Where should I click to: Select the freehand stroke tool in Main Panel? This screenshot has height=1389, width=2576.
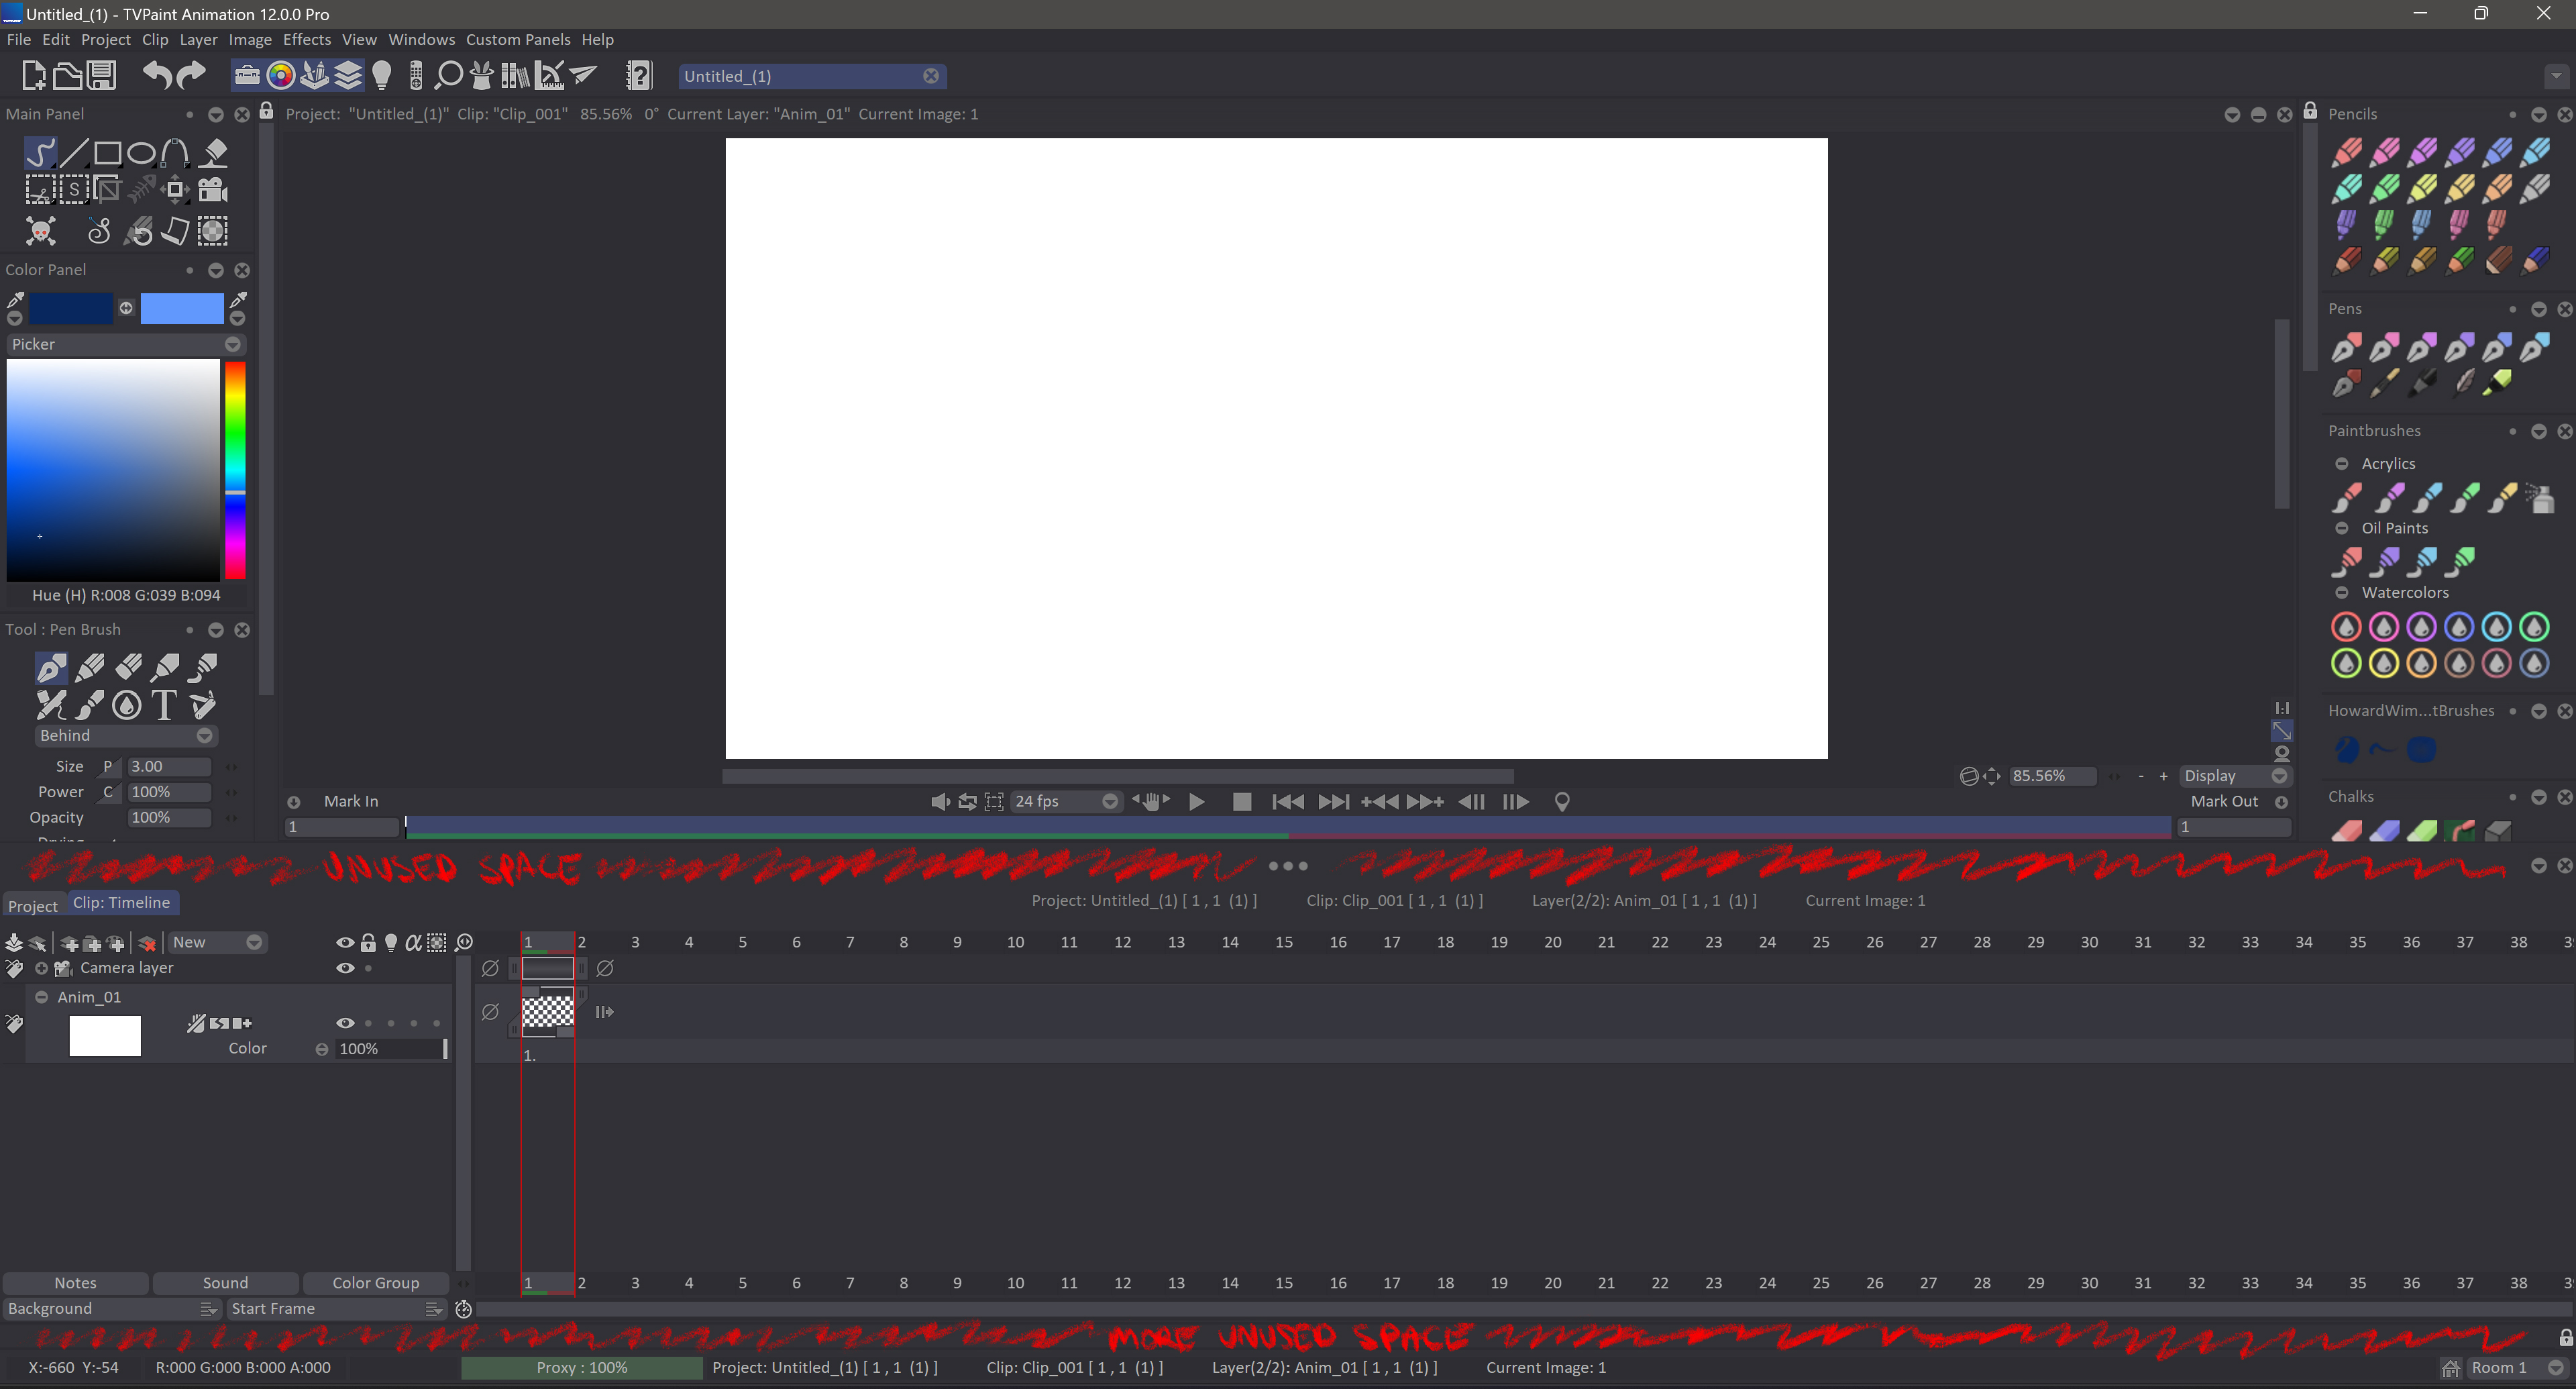click(x=40, y=153)
